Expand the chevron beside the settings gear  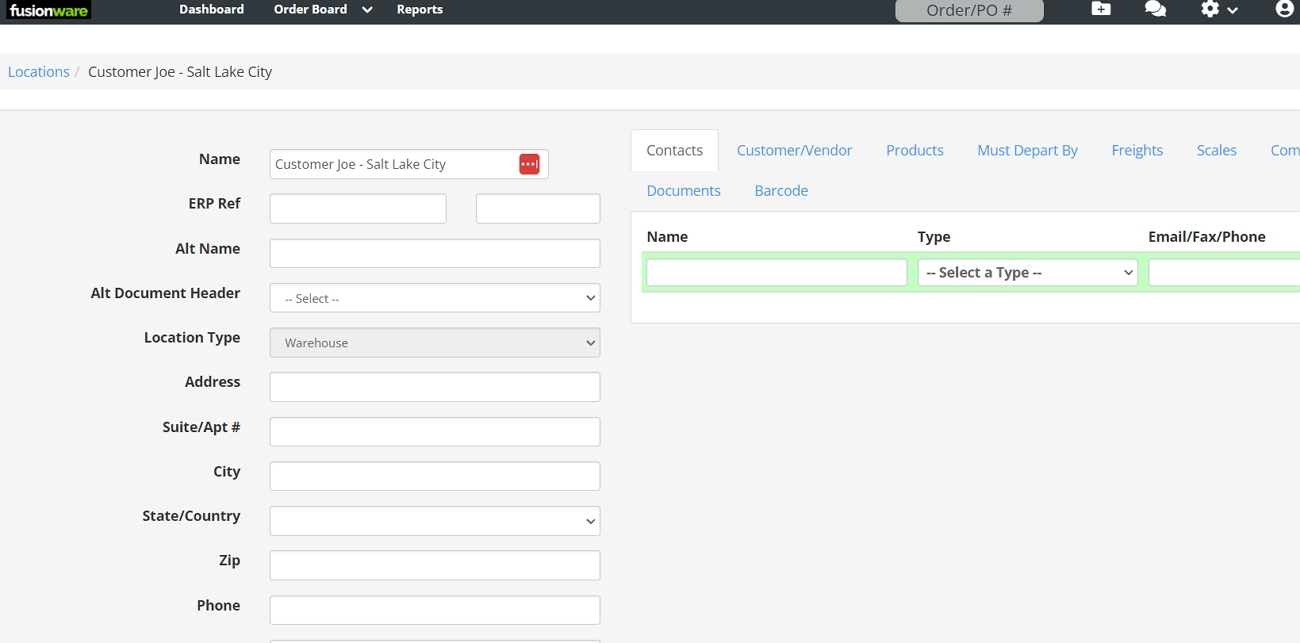pos(1233,11)
